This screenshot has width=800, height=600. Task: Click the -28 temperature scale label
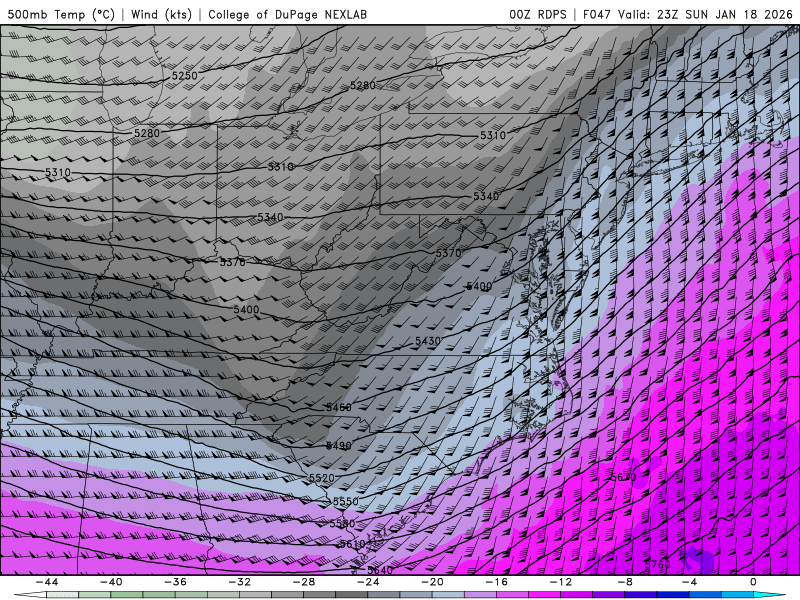pos(304,582)
